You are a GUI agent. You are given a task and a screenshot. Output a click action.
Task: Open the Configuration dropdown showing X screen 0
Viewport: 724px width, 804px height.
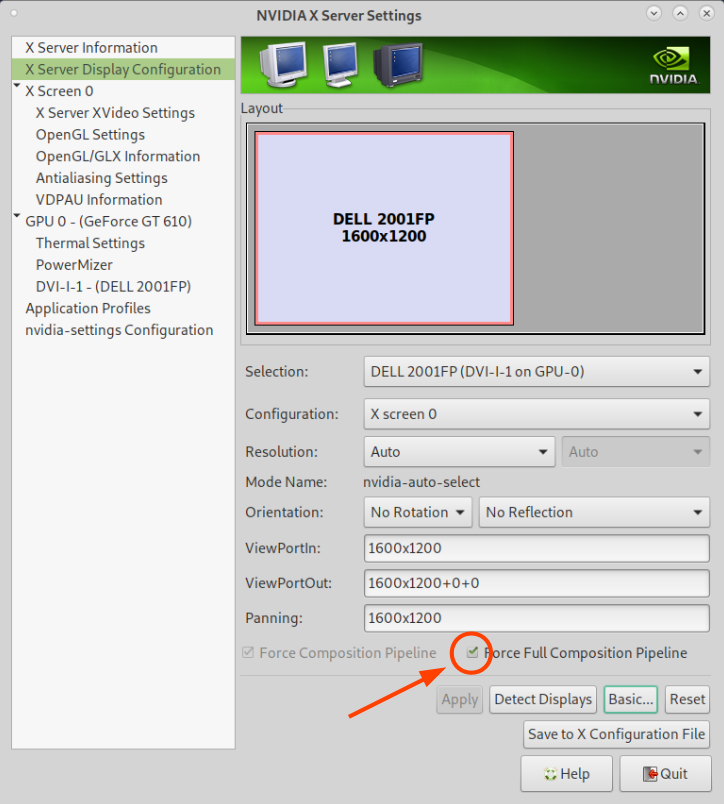point(536,414)
